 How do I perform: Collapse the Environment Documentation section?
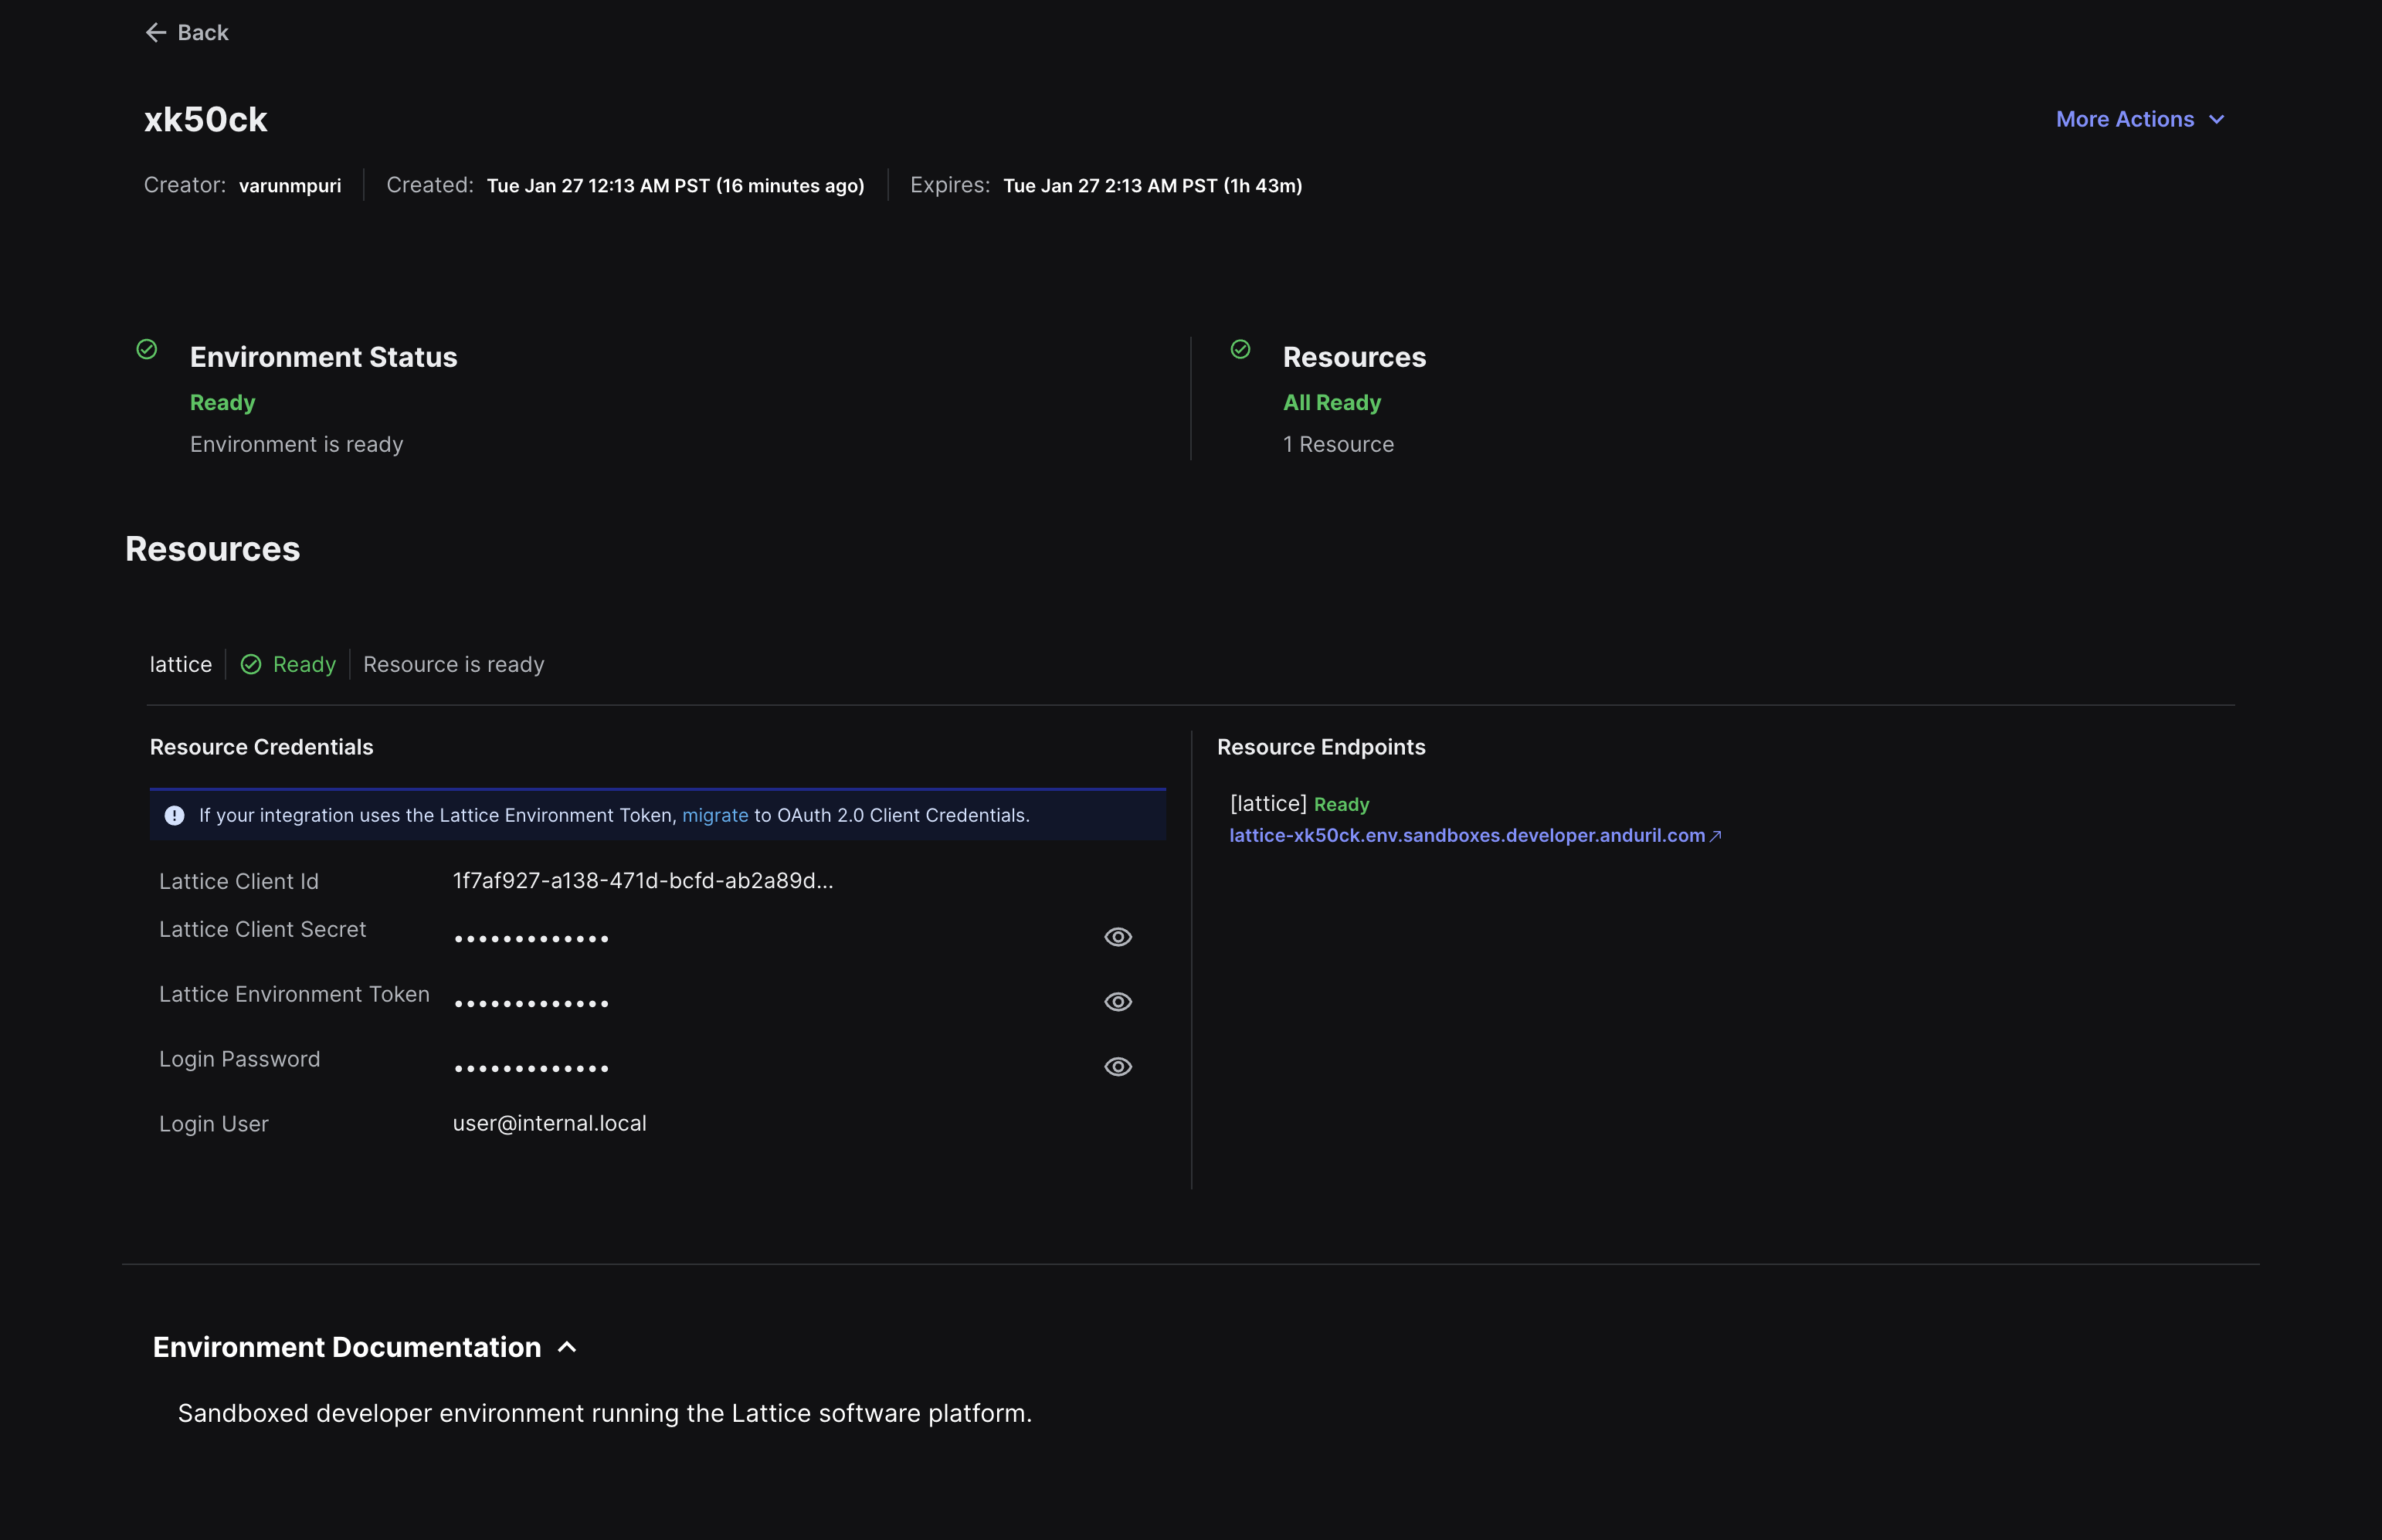[x=567, y=1347]
